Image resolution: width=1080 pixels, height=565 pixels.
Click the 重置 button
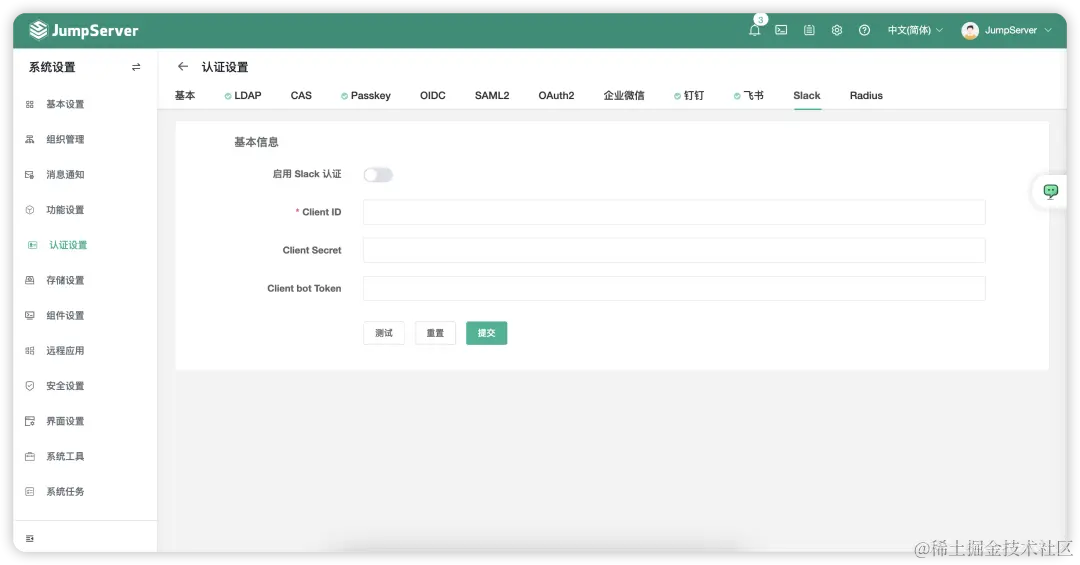coord(435,333)
